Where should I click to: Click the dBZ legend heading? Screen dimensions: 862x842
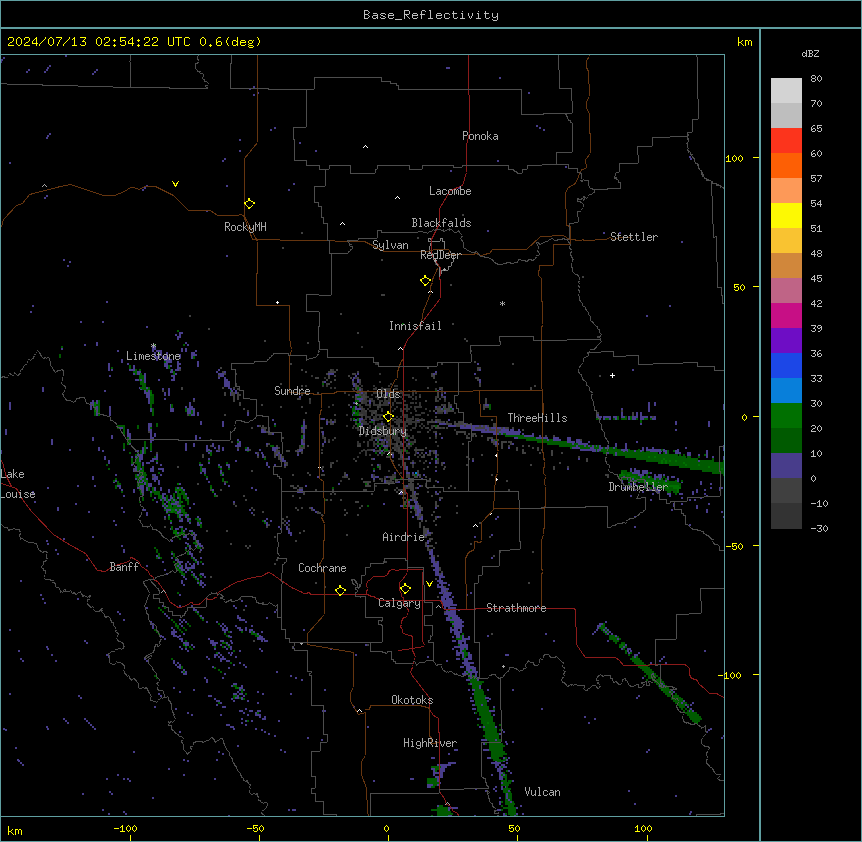pyautogui.click(x=810, y=54)
